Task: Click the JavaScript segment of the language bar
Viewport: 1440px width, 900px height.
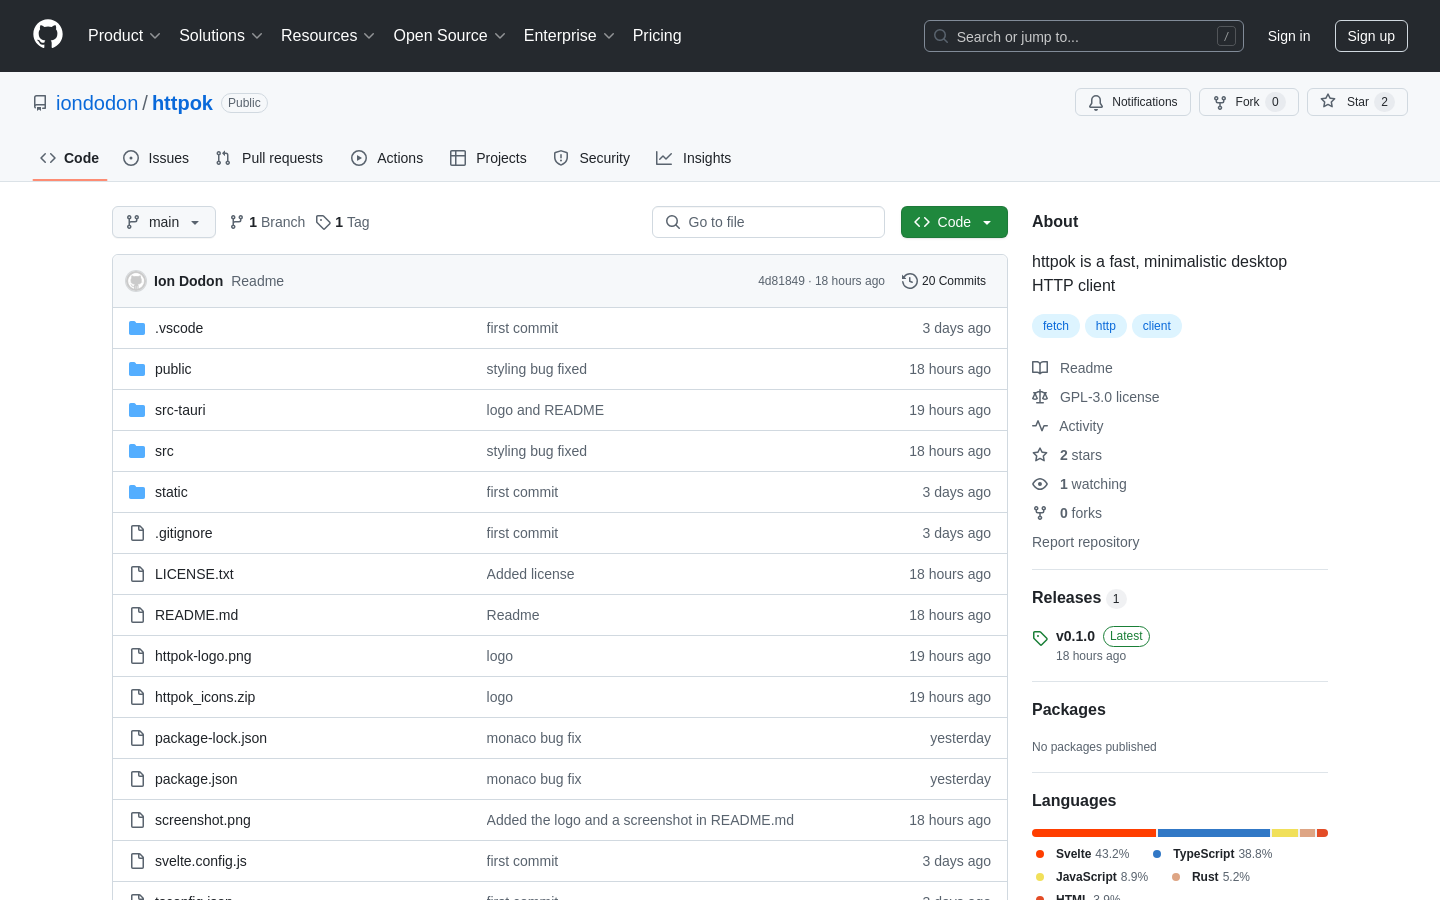Action: [x=1285, y=833]
